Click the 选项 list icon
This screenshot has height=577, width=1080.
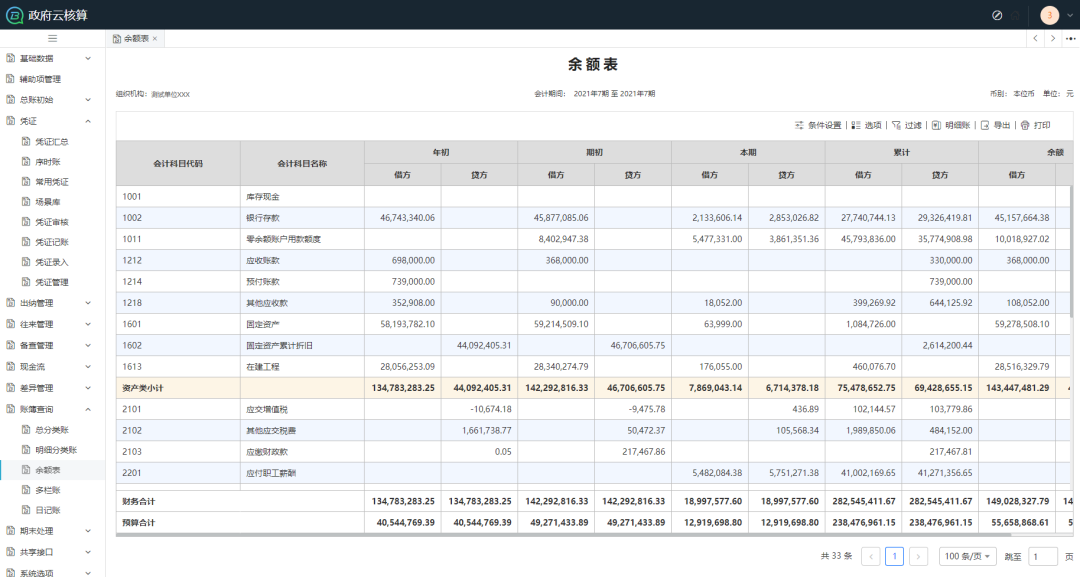855,125
